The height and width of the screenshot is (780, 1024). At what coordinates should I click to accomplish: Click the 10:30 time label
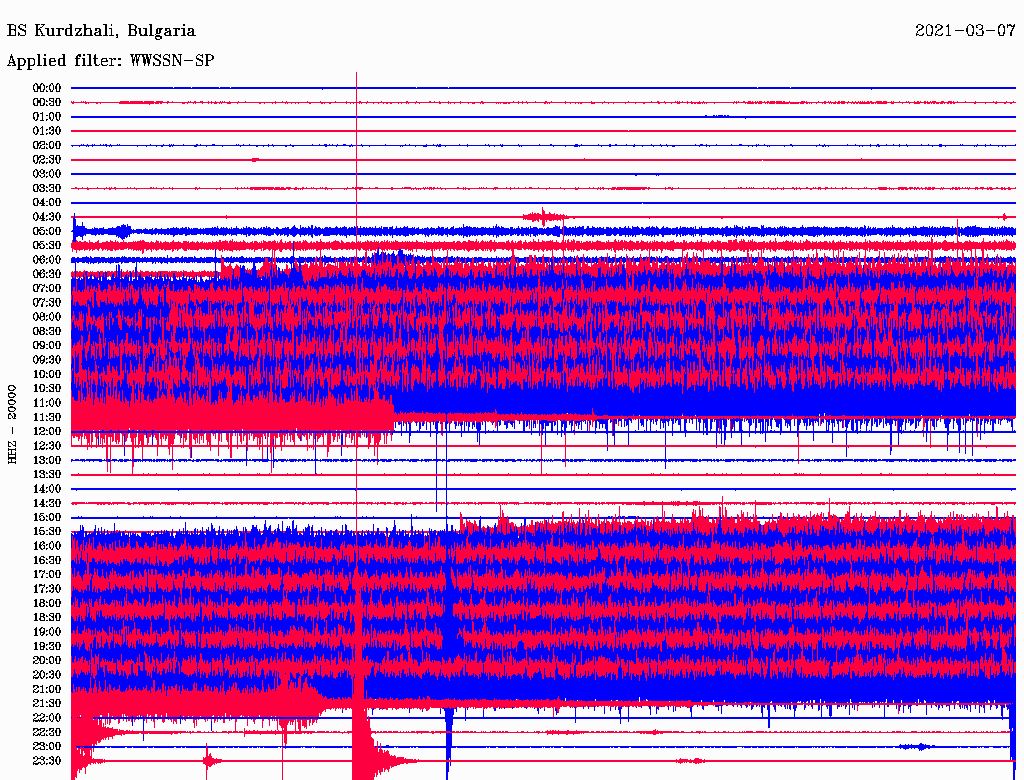pos(47,388)
